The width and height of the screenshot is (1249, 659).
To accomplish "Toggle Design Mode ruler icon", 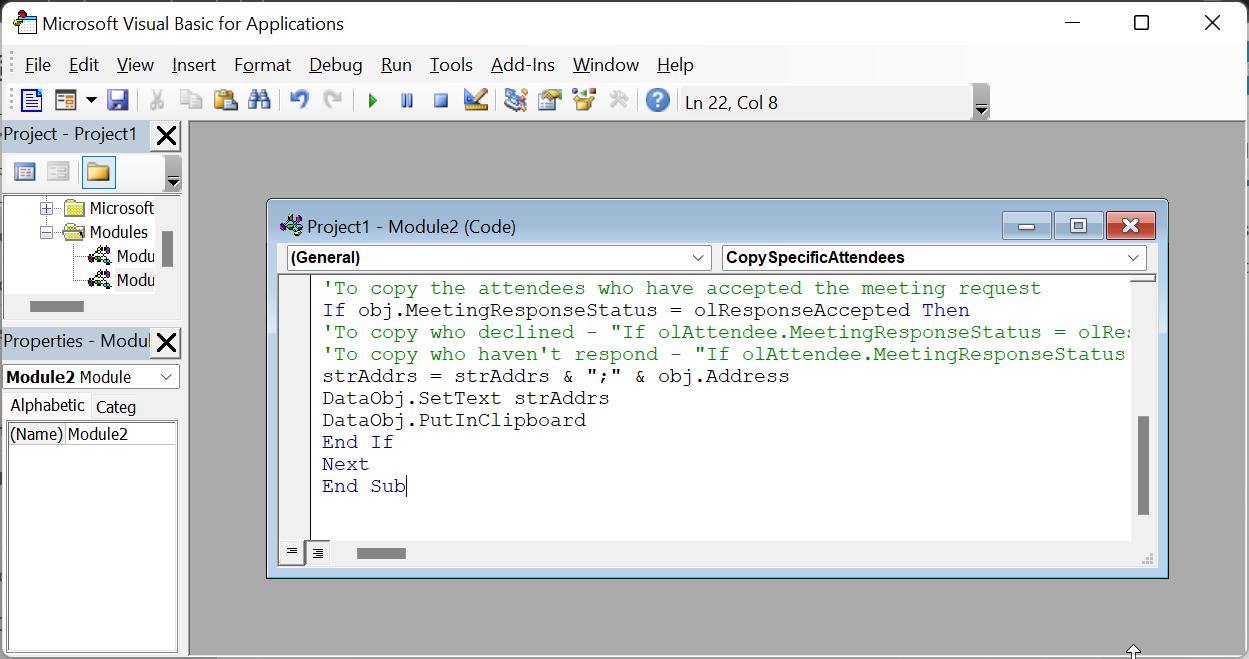I will 475,100.
